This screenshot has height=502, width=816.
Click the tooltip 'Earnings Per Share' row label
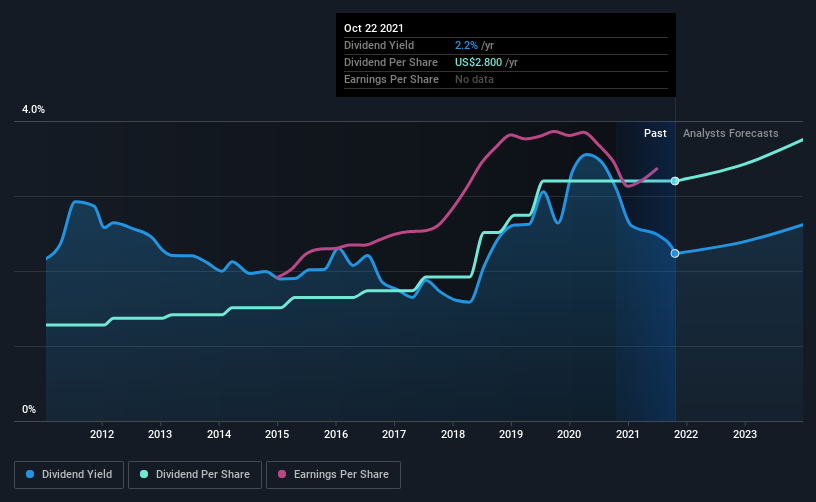(x=391, y=80)
